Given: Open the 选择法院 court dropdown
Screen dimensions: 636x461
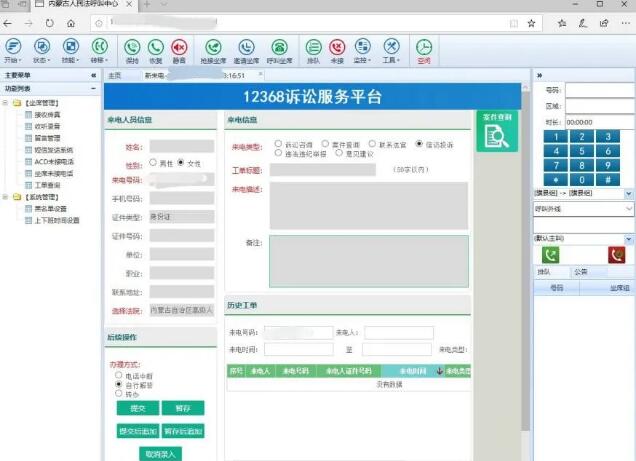Looking at the screenshot, I should [x=182, y=310].
